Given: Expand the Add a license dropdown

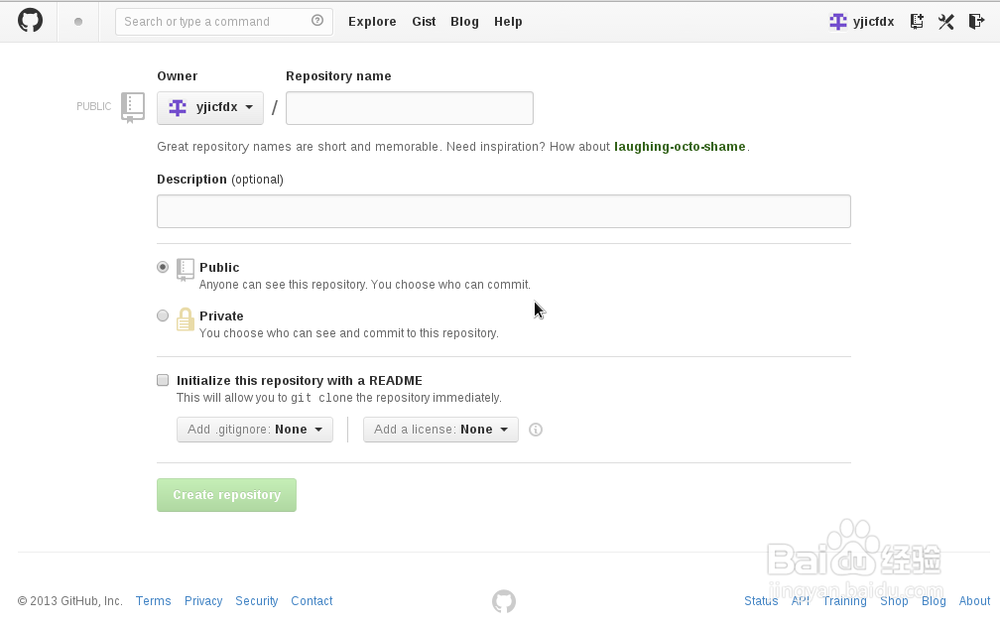Looking at the screenshot, I should 441,430.
